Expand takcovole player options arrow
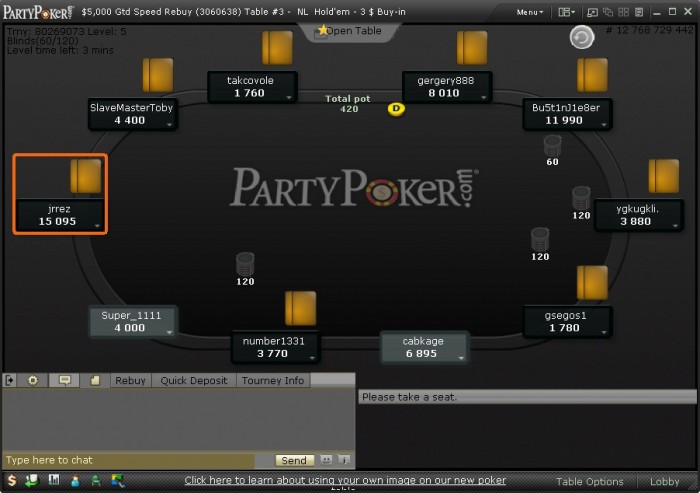This screenshot has width=700, height=493. [289, 97]
